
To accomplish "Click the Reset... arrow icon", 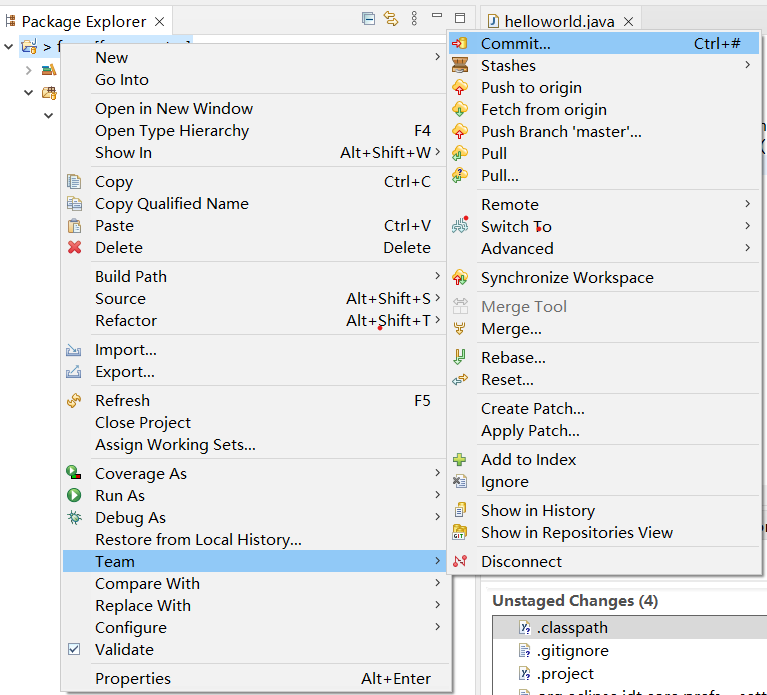I will pyautogui.click(x=459, y=380).
